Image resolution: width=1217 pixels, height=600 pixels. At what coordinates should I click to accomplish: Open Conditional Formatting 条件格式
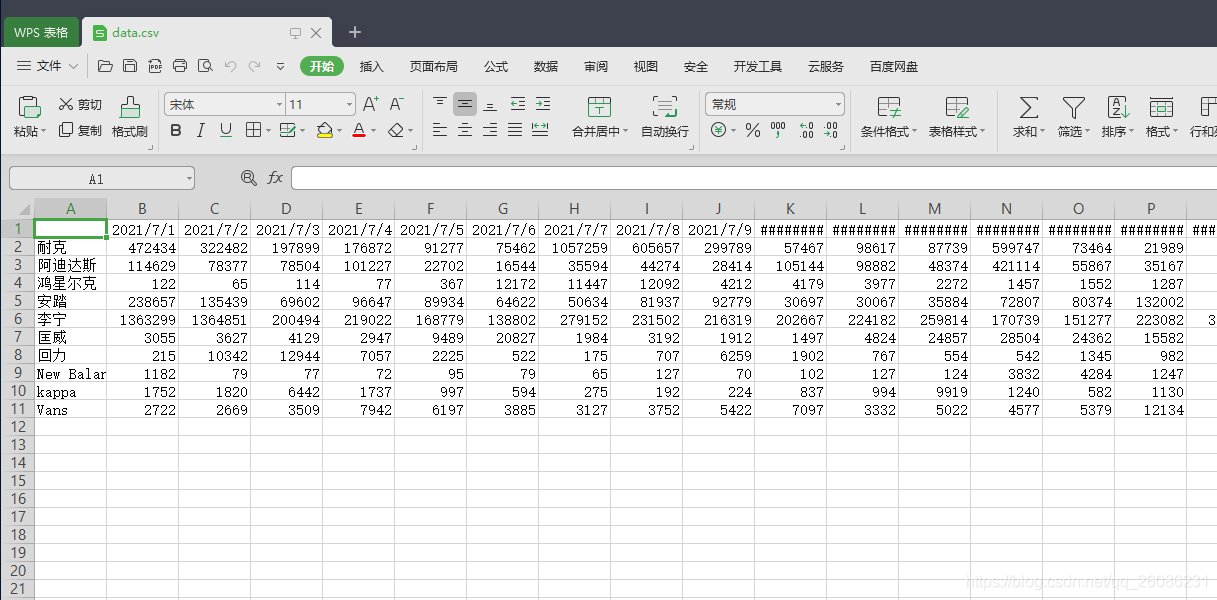click(888, 117)
